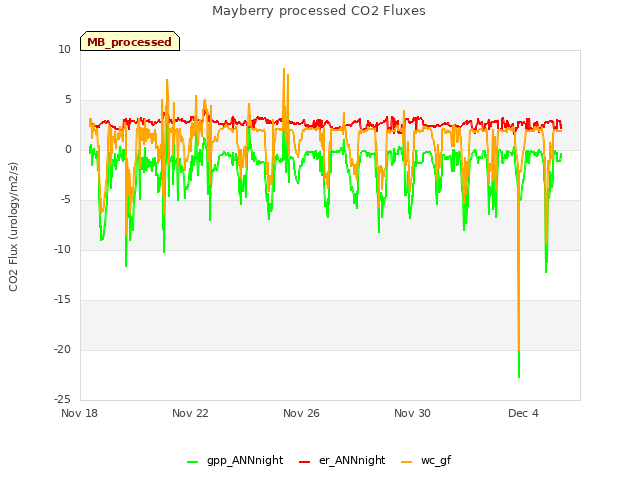The height and width of the screenshot is (480, 640).
Task: Click the y-axis value -5
Action: coord(65,200)
